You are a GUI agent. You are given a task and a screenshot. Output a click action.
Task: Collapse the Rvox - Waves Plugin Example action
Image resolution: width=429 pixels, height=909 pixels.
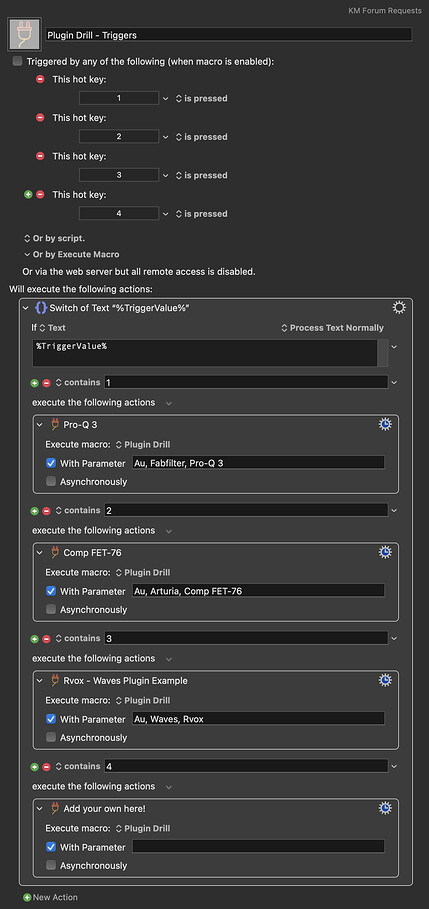point(40,681)
